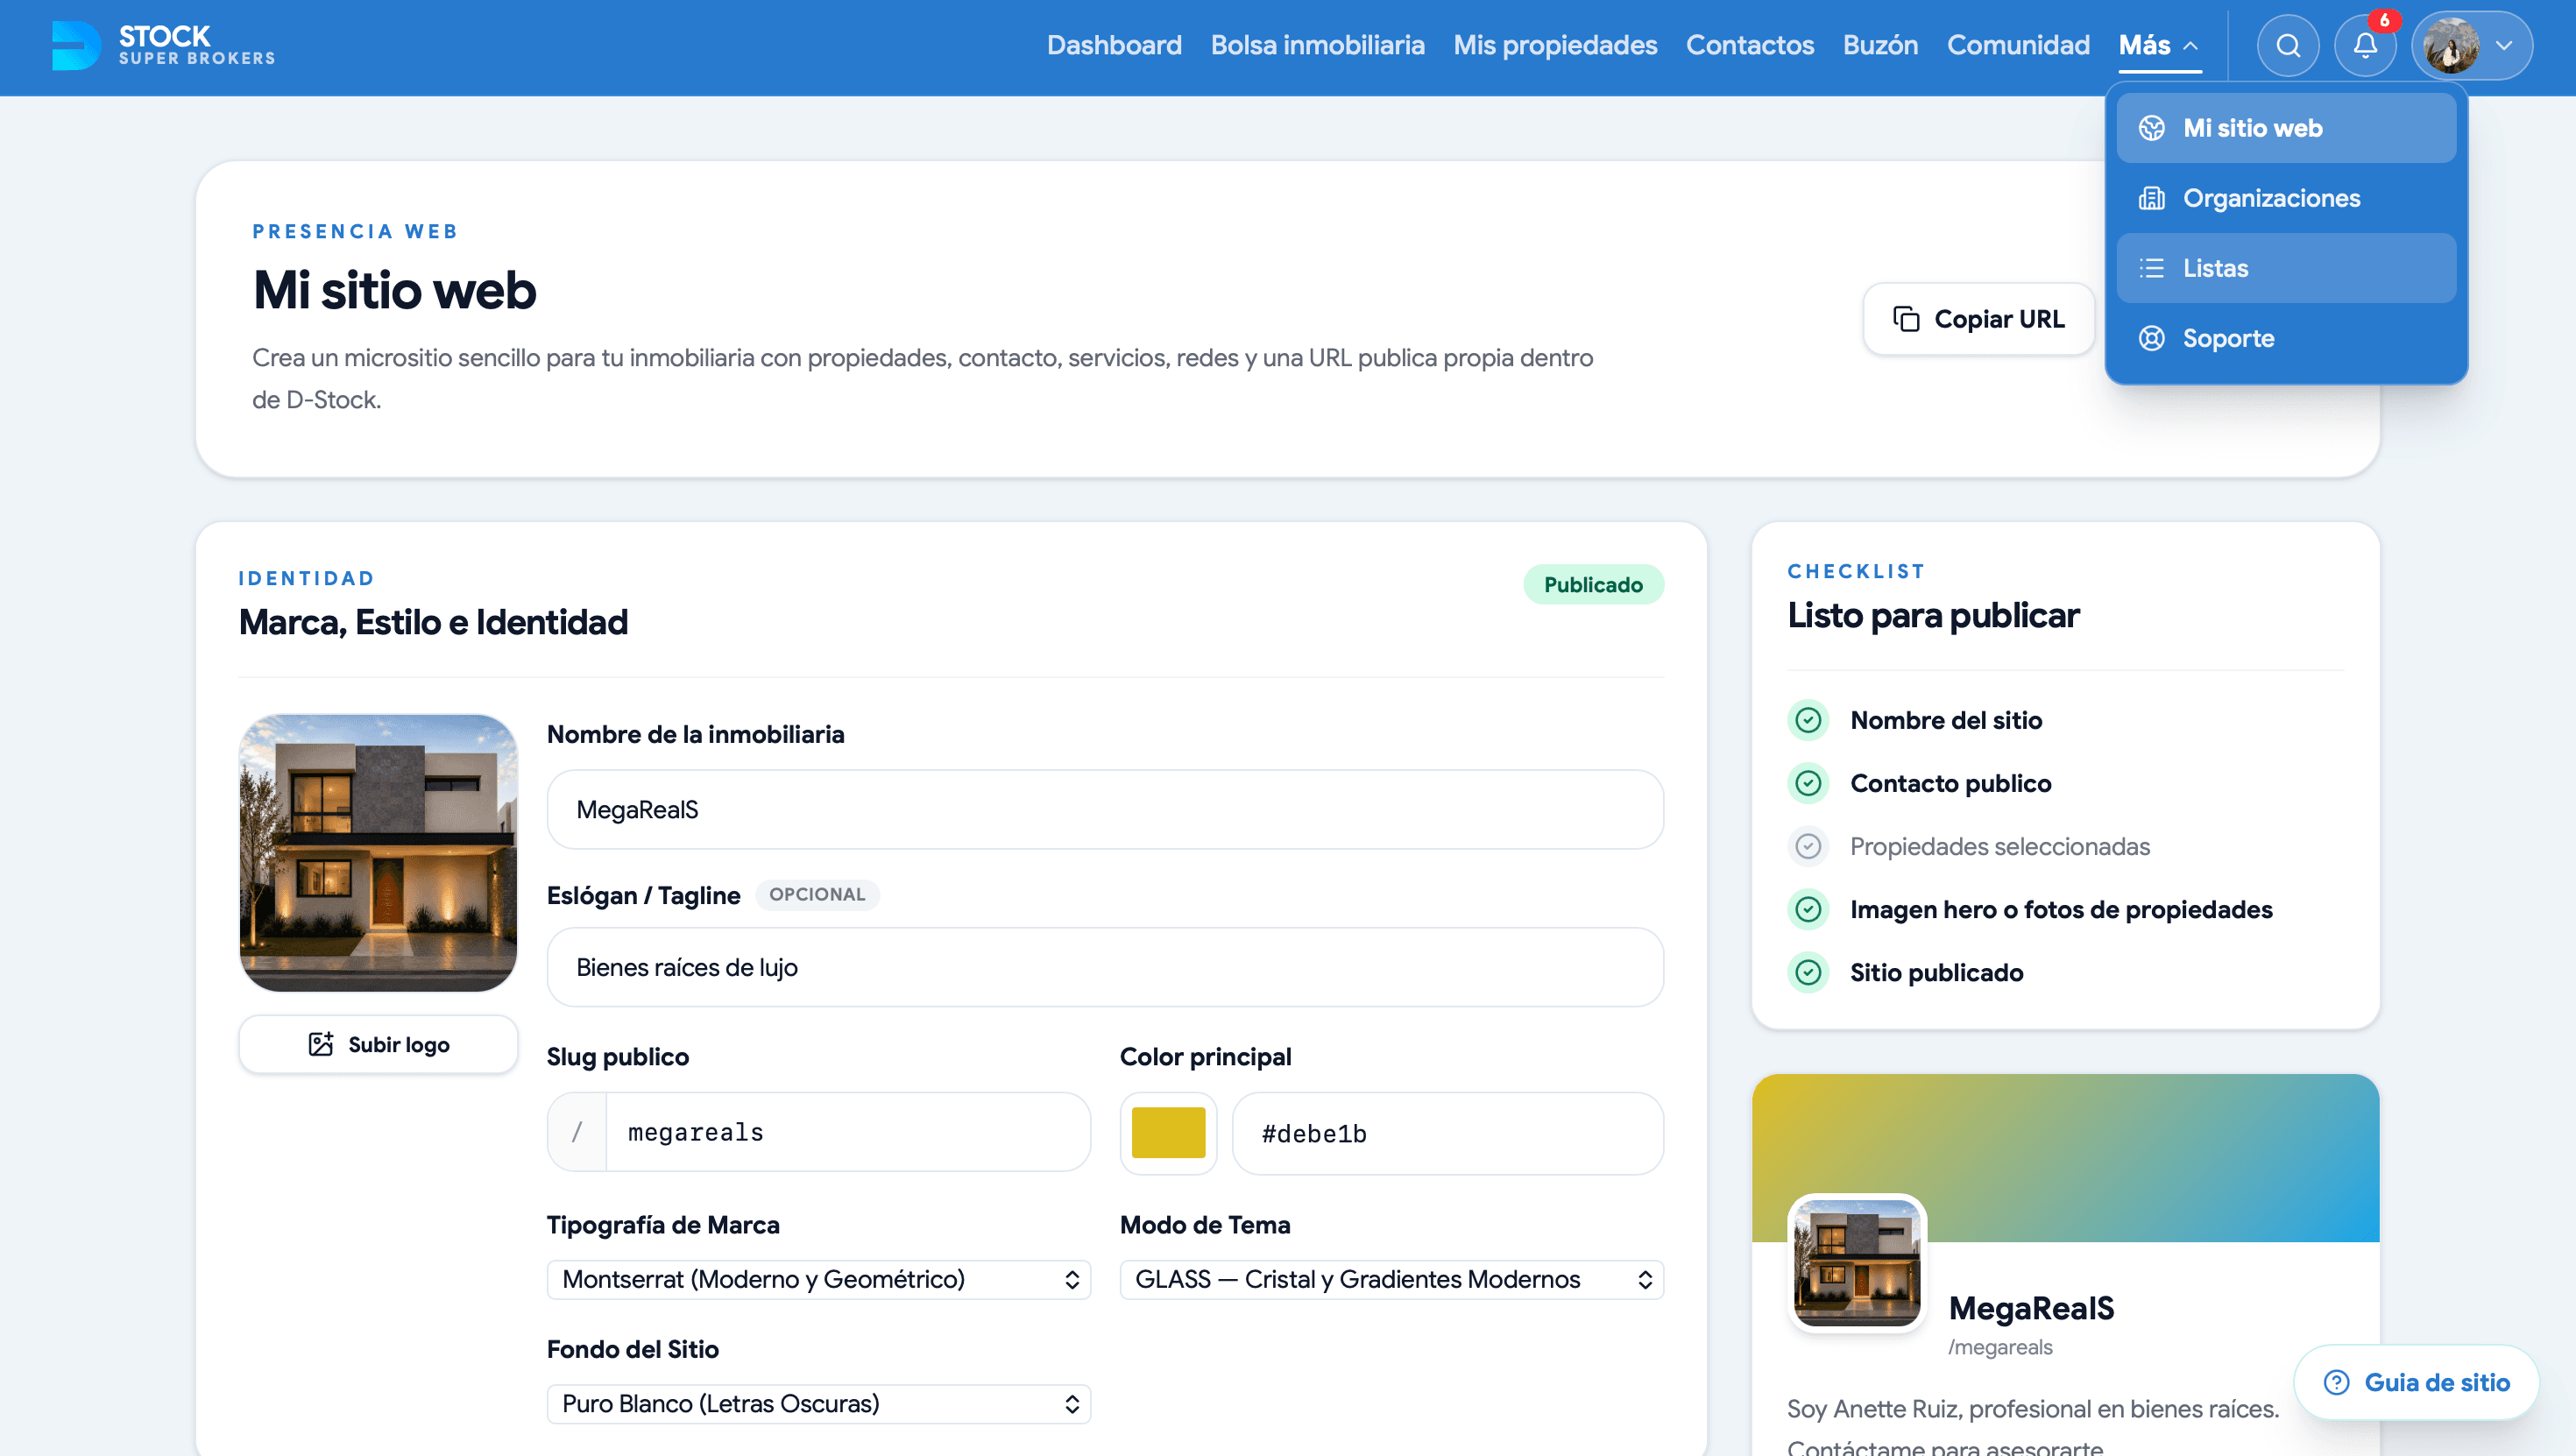Click the Mi sitio web globe icon
The height and width of the screenshot is (1456, 2576).
pyautogui.click(x=2151, y=128)
